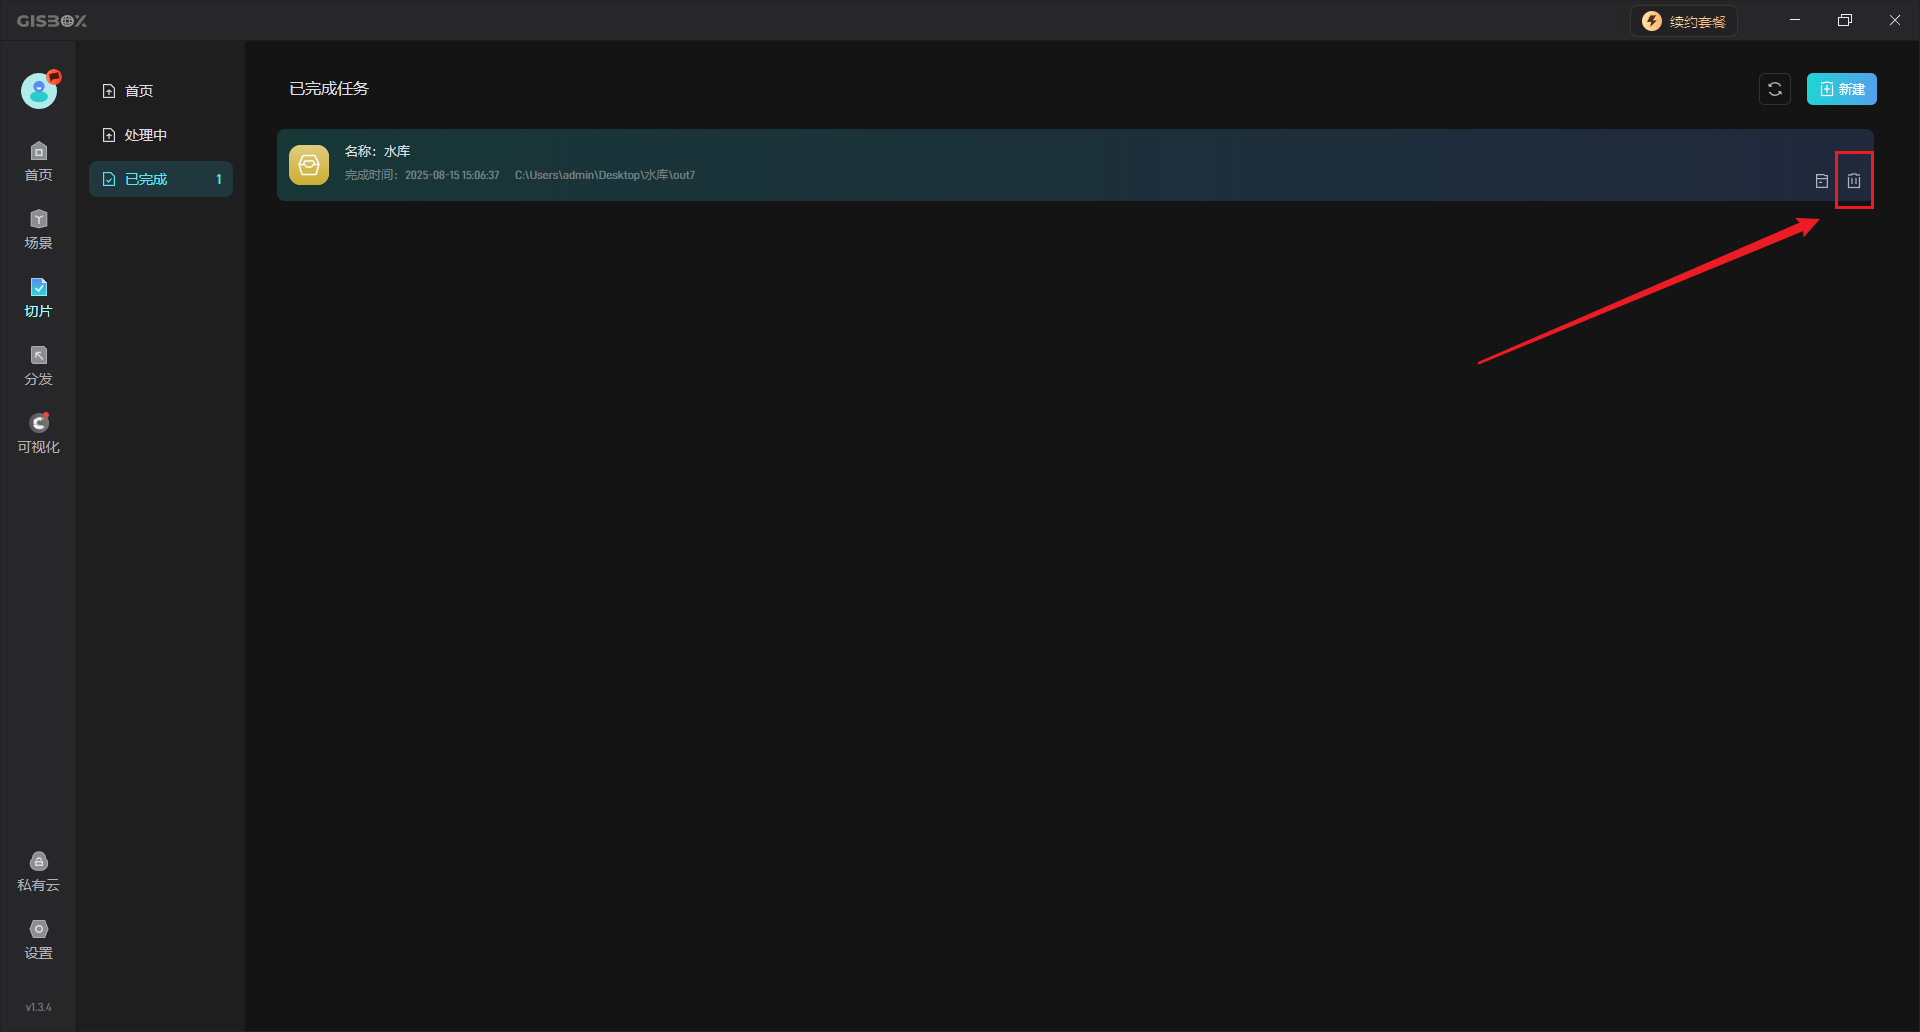Screen dimensions: 1920x1032
Task: Open the 分发 distribution module
Action: 38,365
